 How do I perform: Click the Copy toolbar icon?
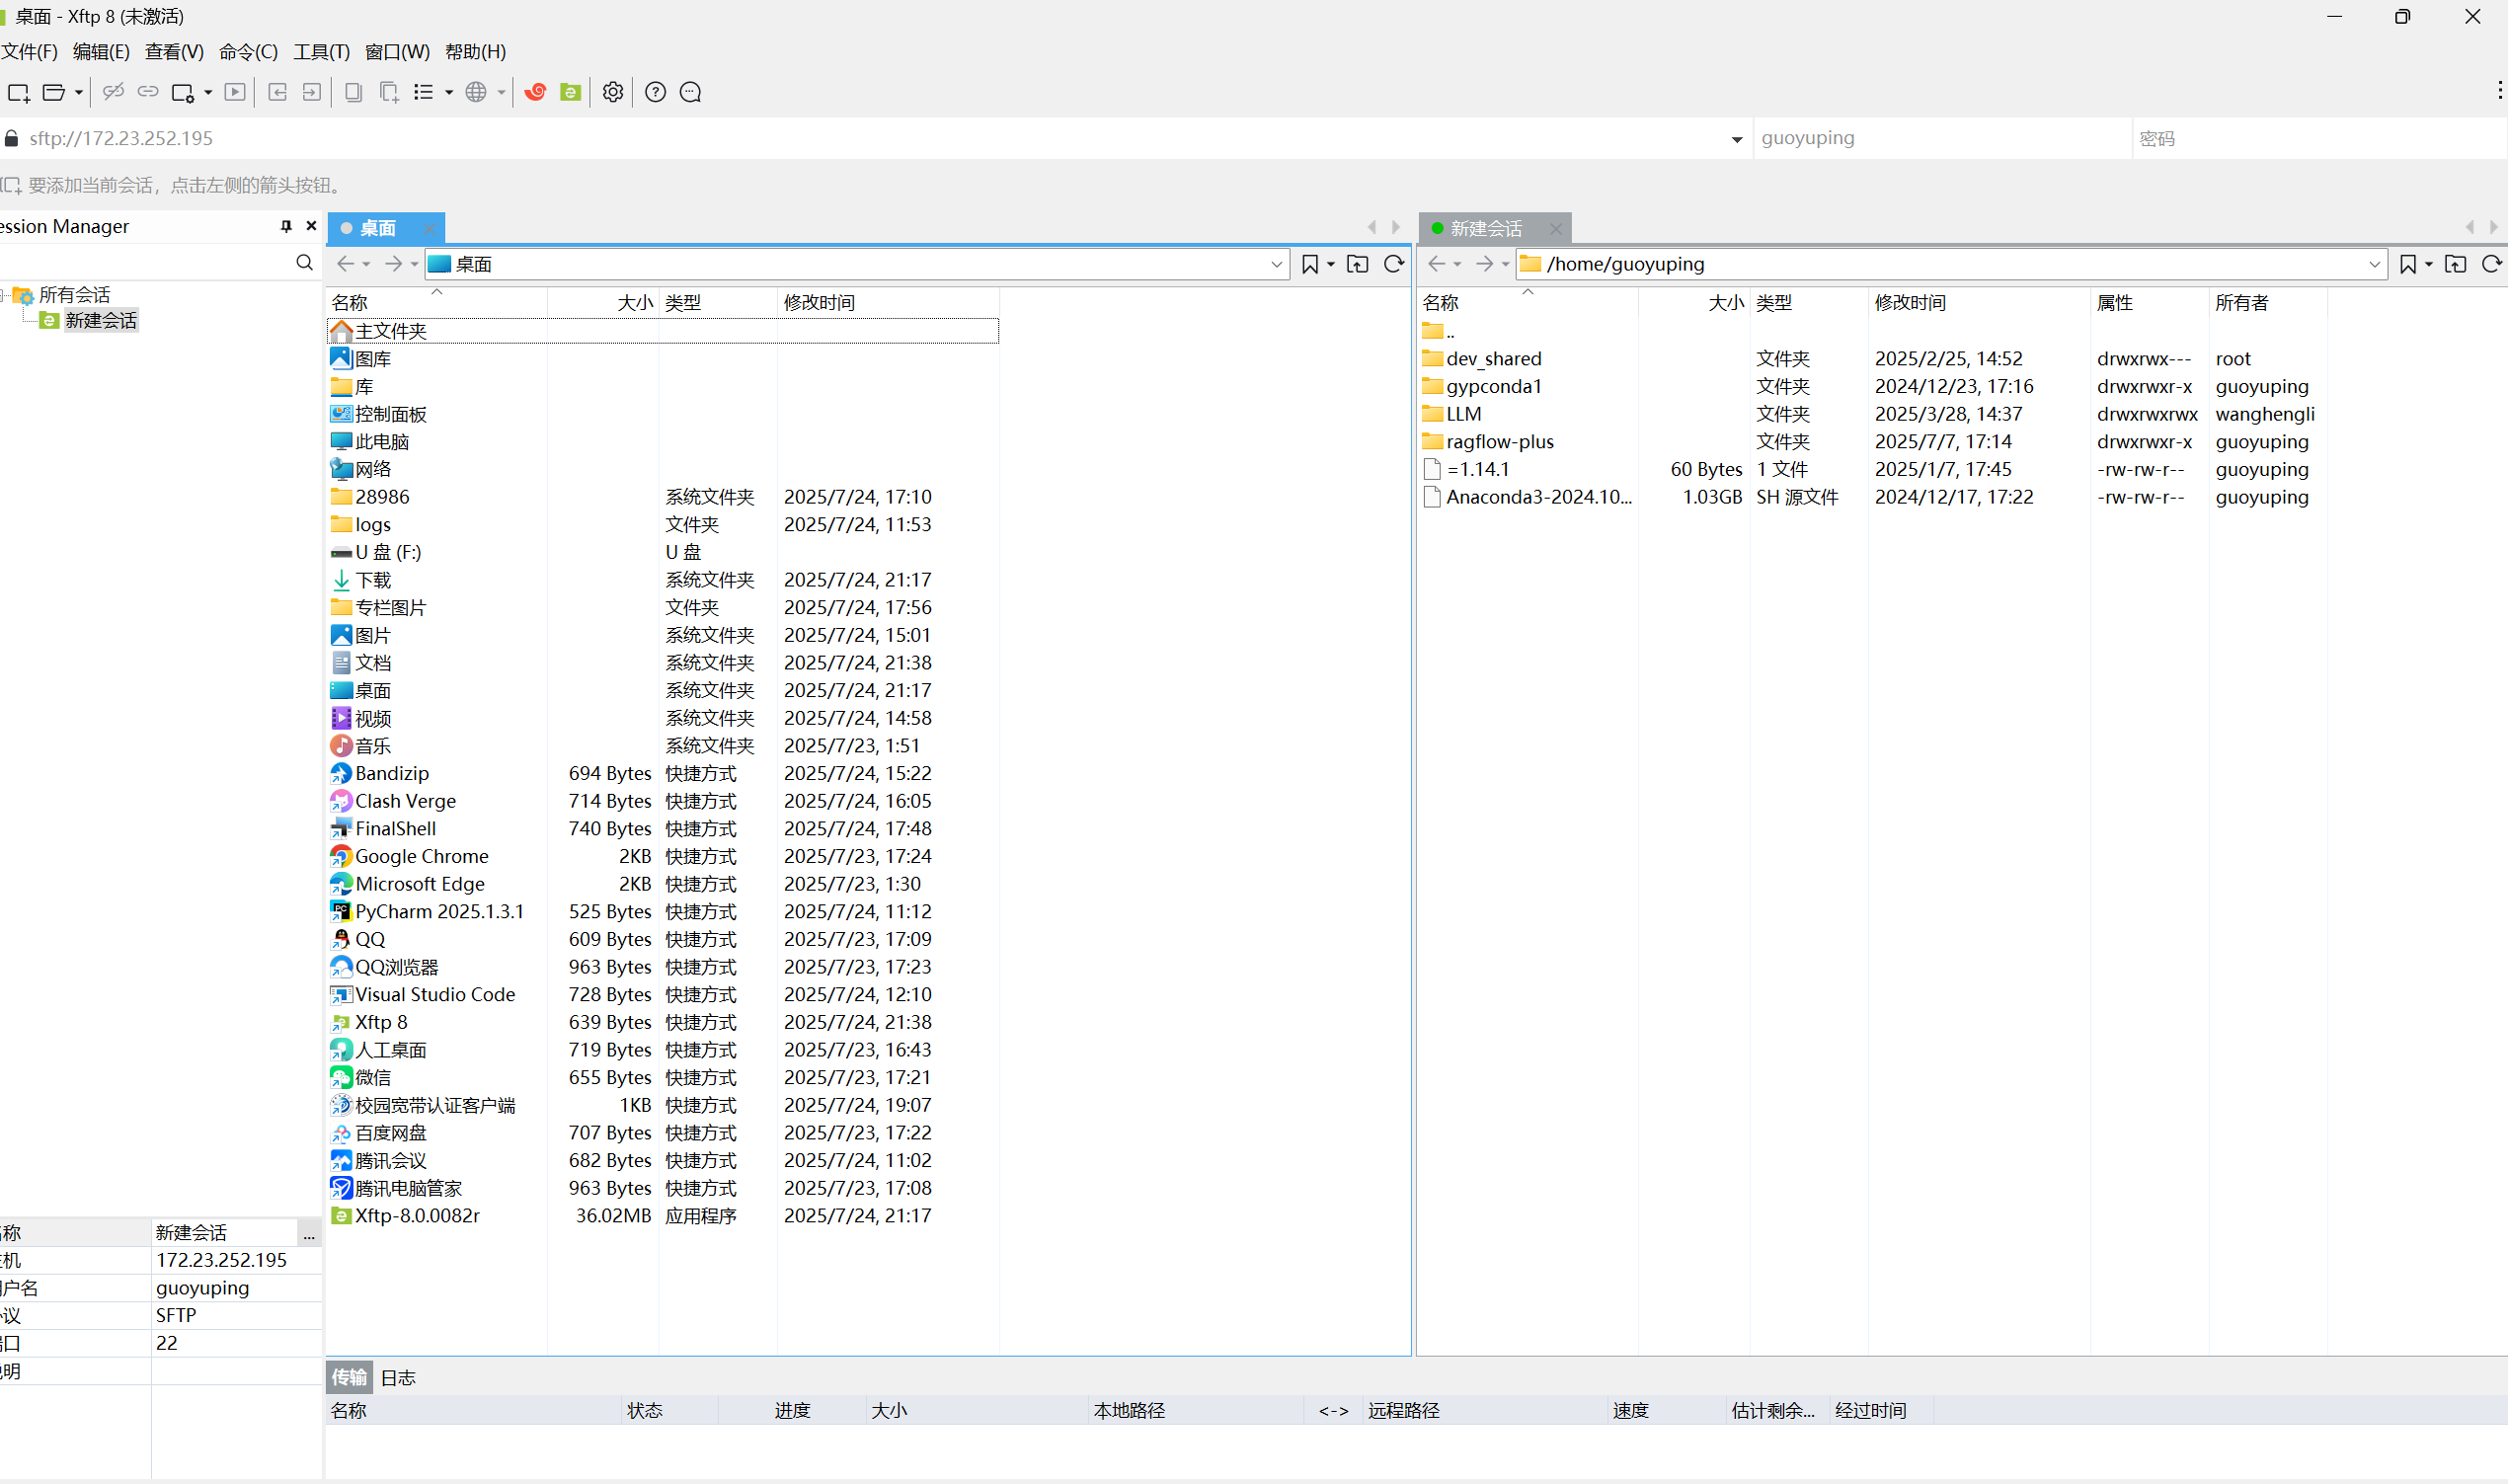click(x=353, y=92)
